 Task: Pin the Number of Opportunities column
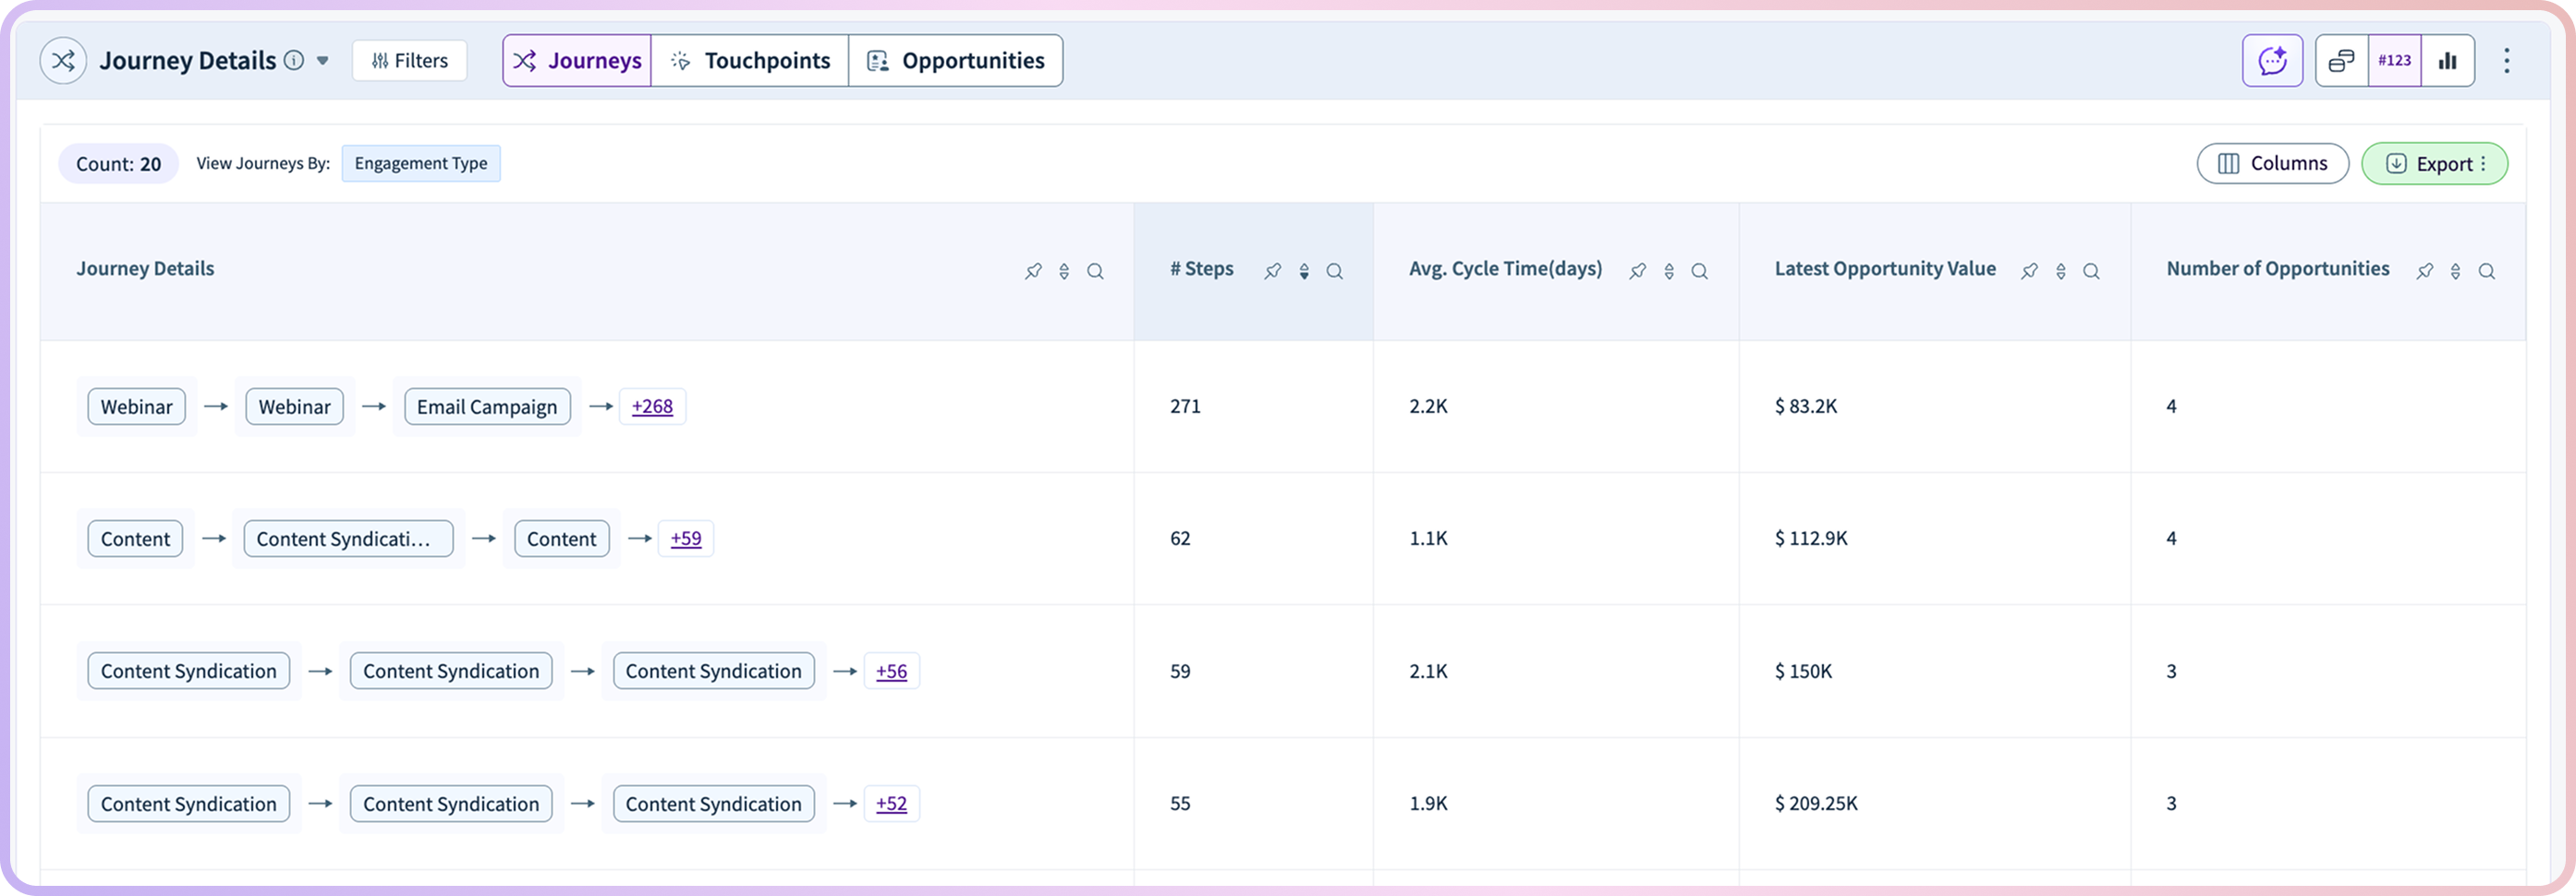2425,271
